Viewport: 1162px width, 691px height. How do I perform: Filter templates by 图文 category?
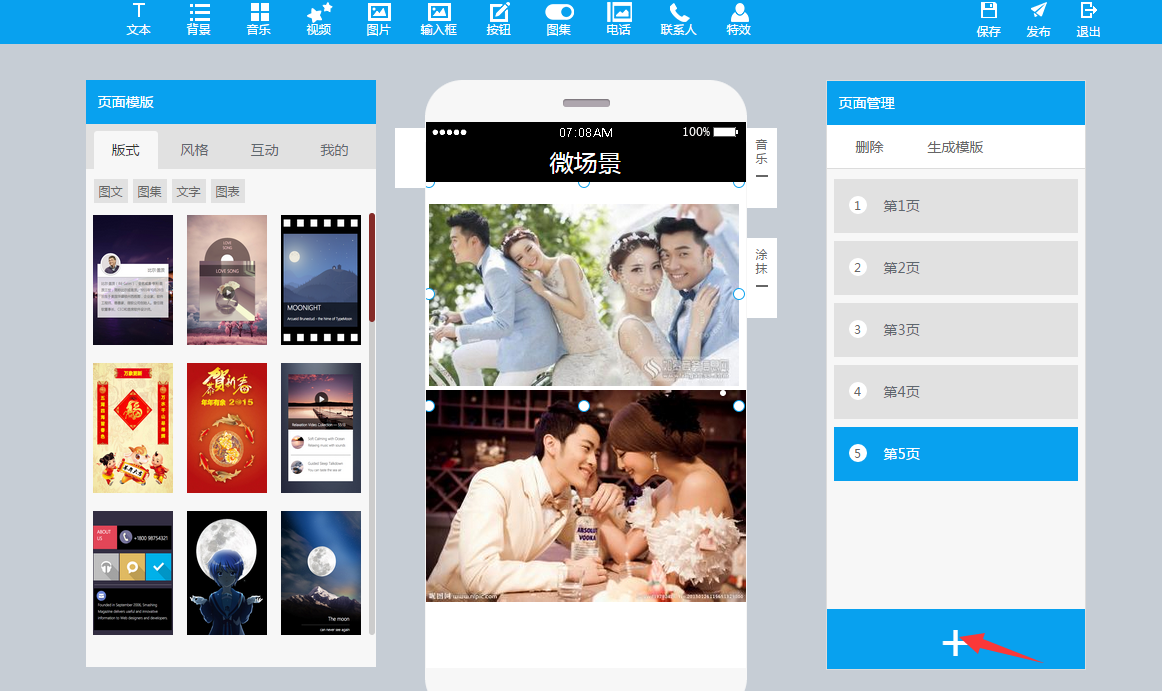(x=110, y=191)
